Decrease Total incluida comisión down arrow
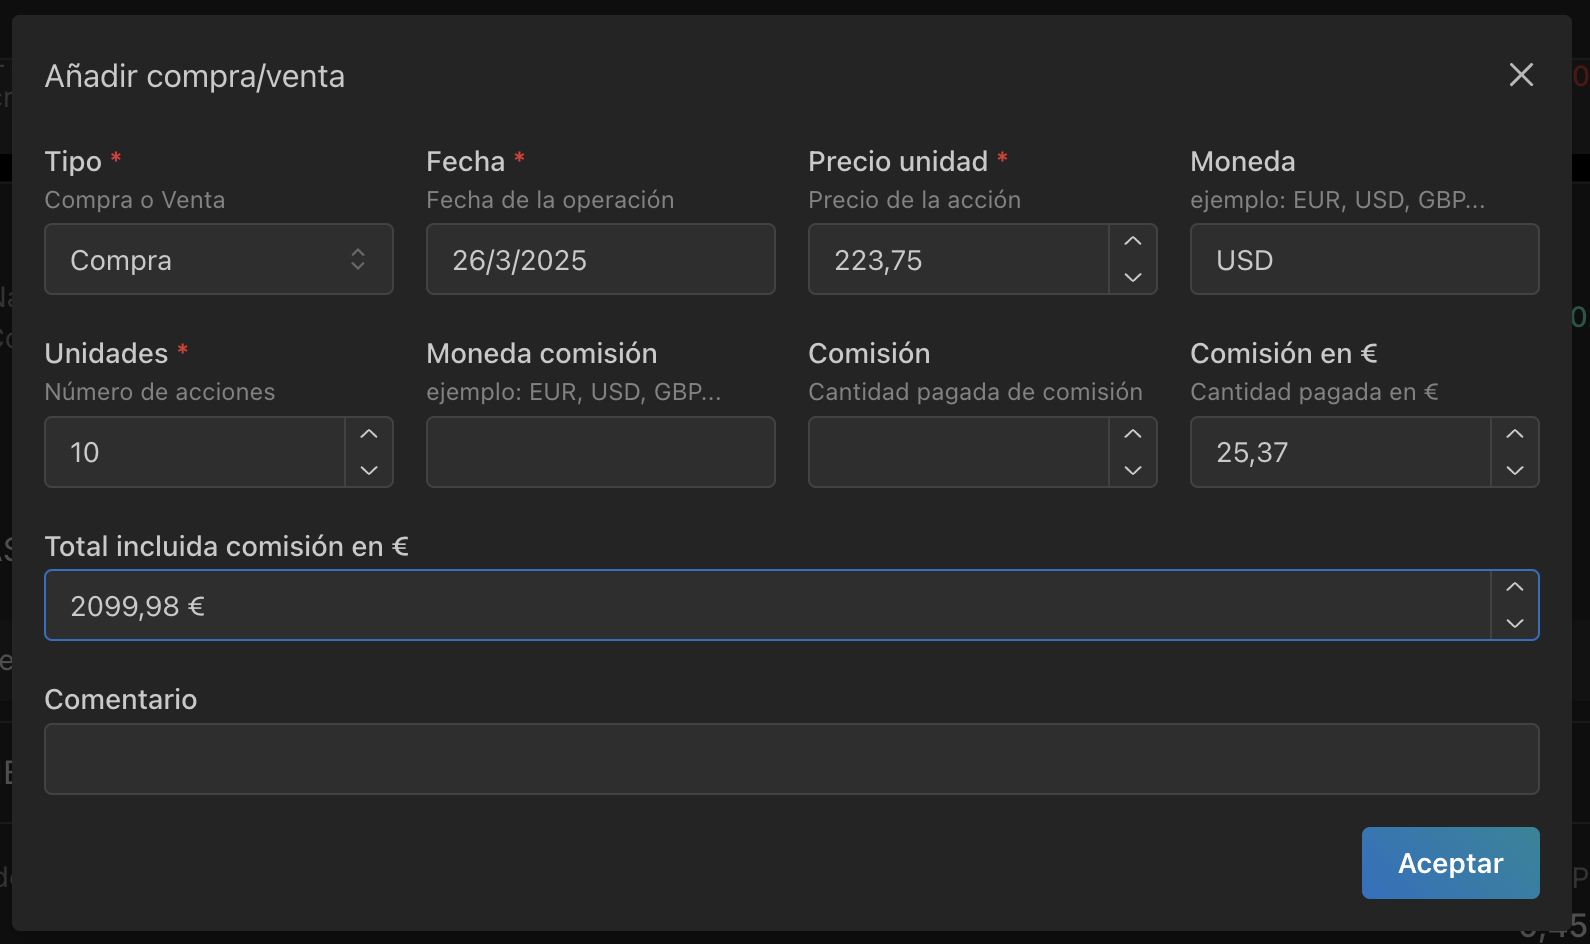 (1515, 623)
